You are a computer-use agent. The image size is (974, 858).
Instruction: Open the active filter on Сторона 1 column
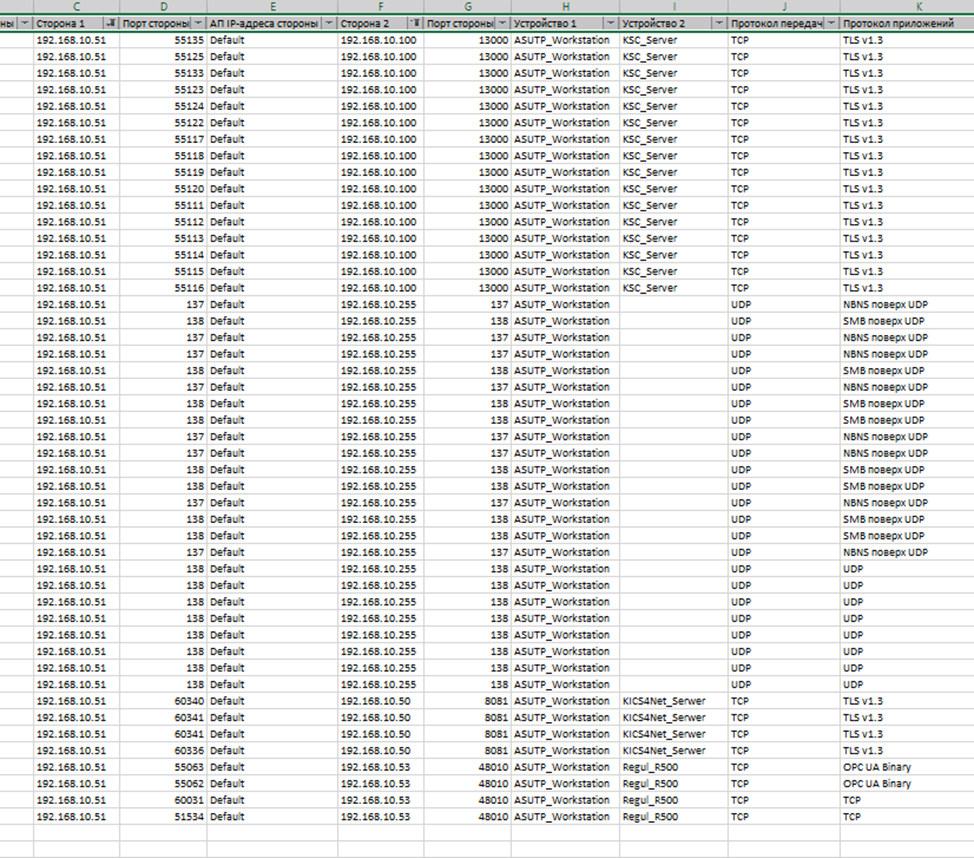110,23
